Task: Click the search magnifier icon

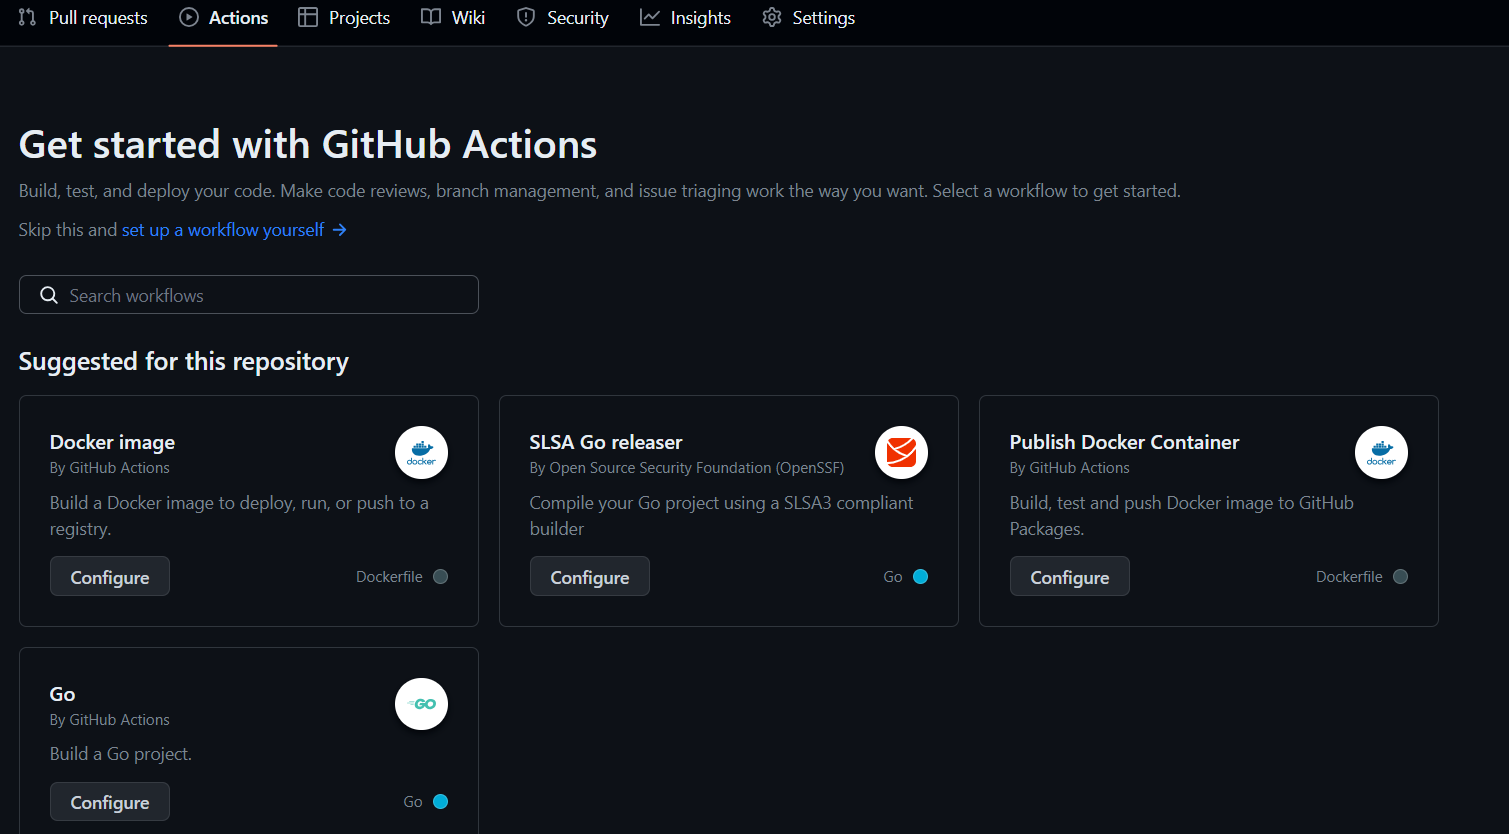Action: [x=48, y=295]
